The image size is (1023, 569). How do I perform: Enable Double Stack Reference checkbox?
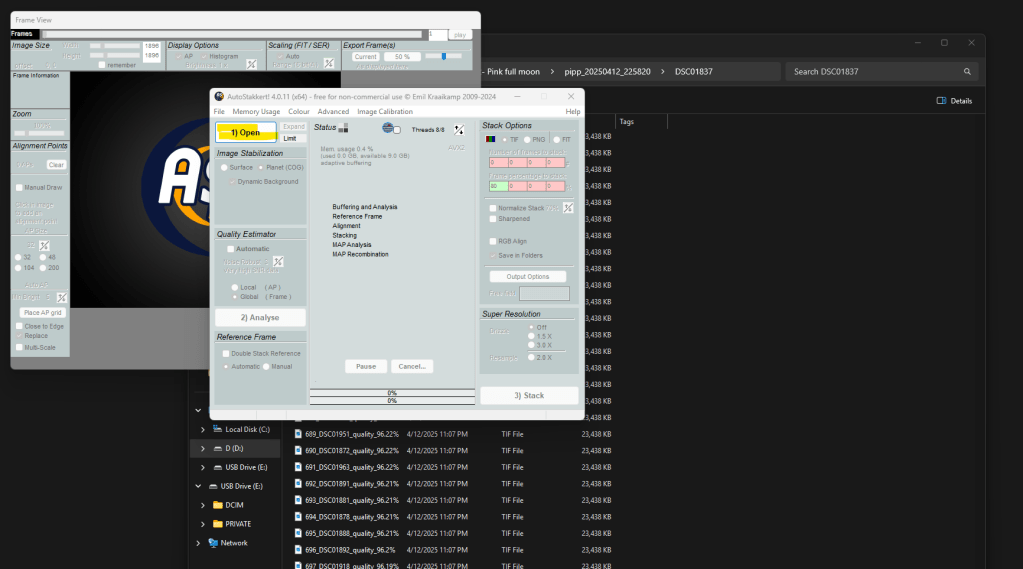coord(225,353)
